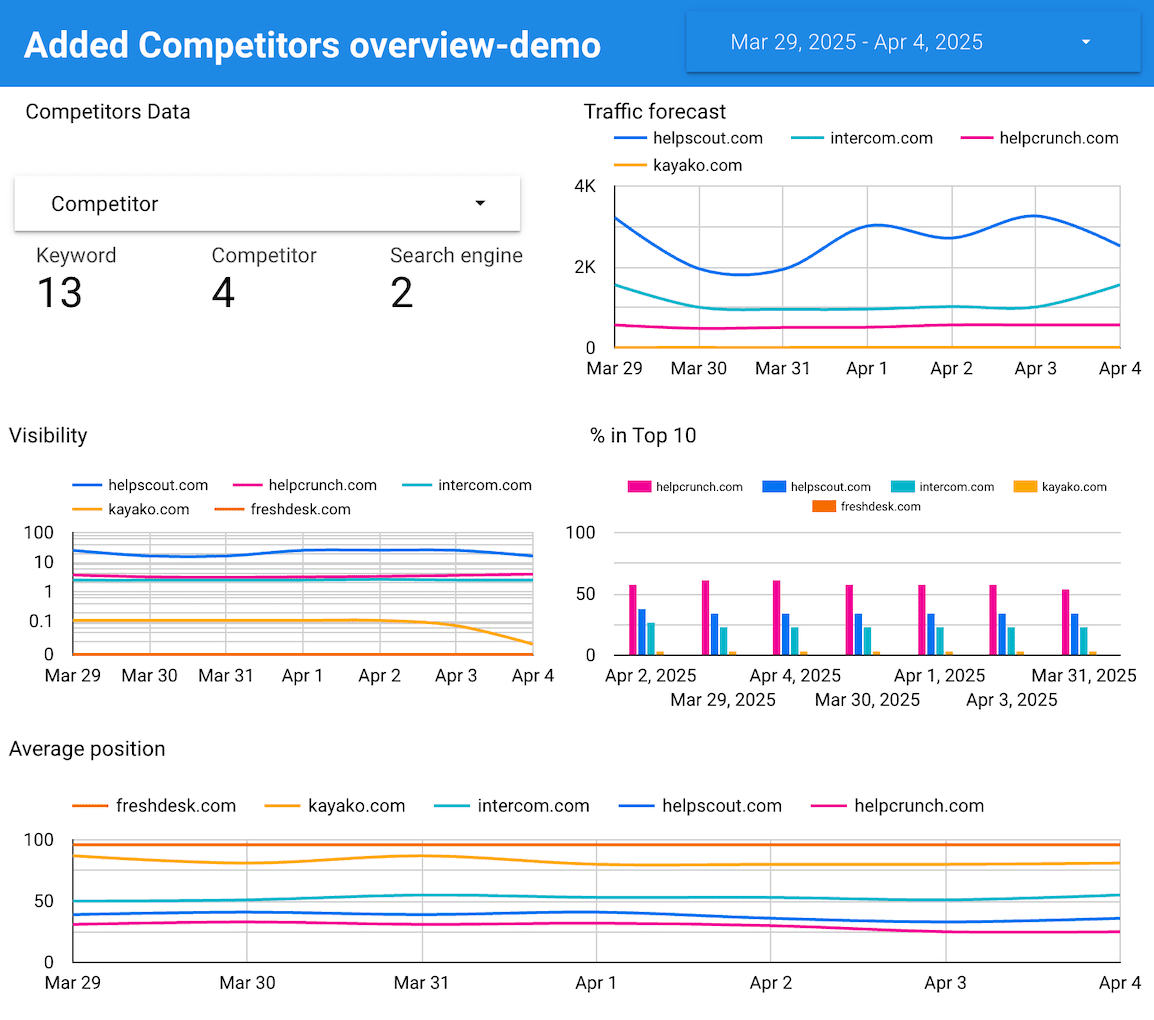Image resolution: width=1154 pixels, height=1020 pixels.
Task: Click the Mar 31 axis label in Average position
Action: click(421, 982)
